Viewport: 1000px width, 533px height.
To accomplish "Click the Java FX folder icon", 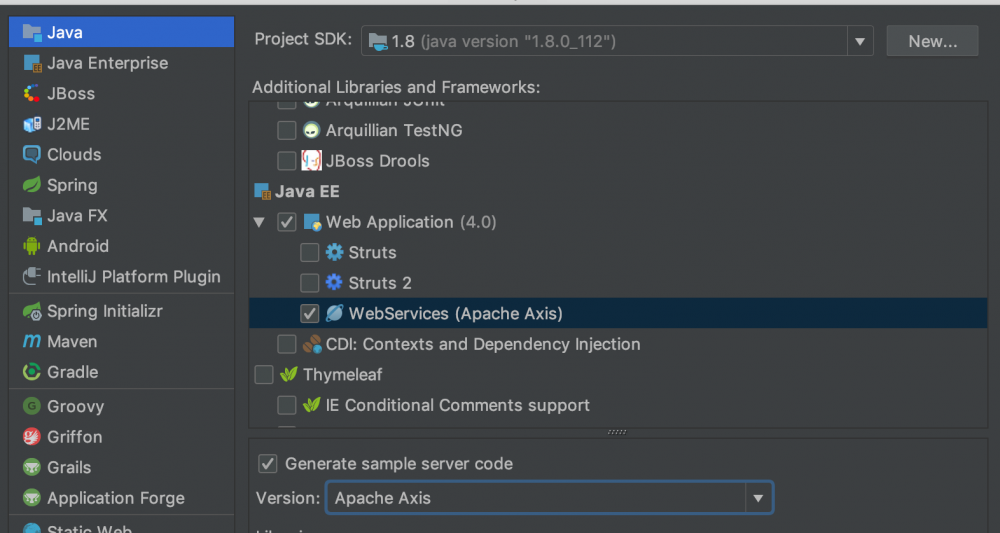I will (32, 215).
